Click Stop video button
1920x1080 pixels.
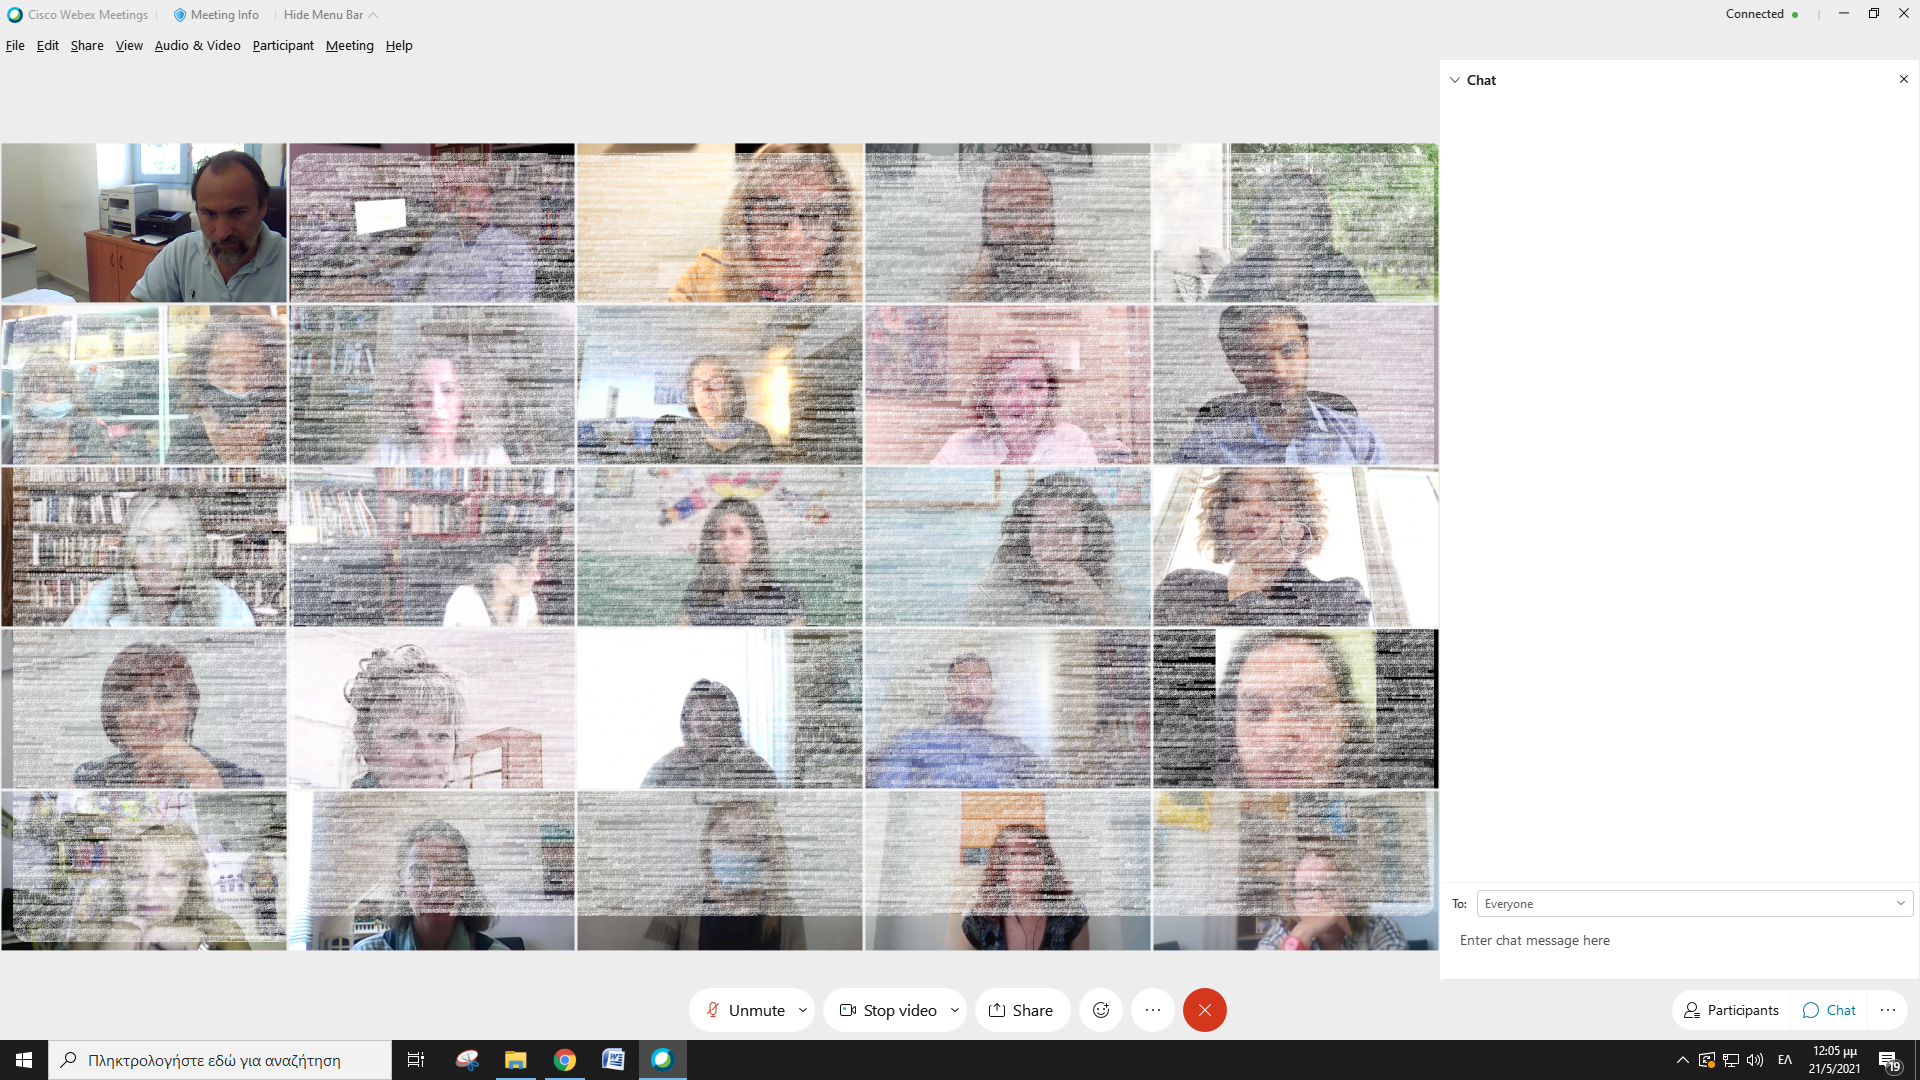[887, 1010]
